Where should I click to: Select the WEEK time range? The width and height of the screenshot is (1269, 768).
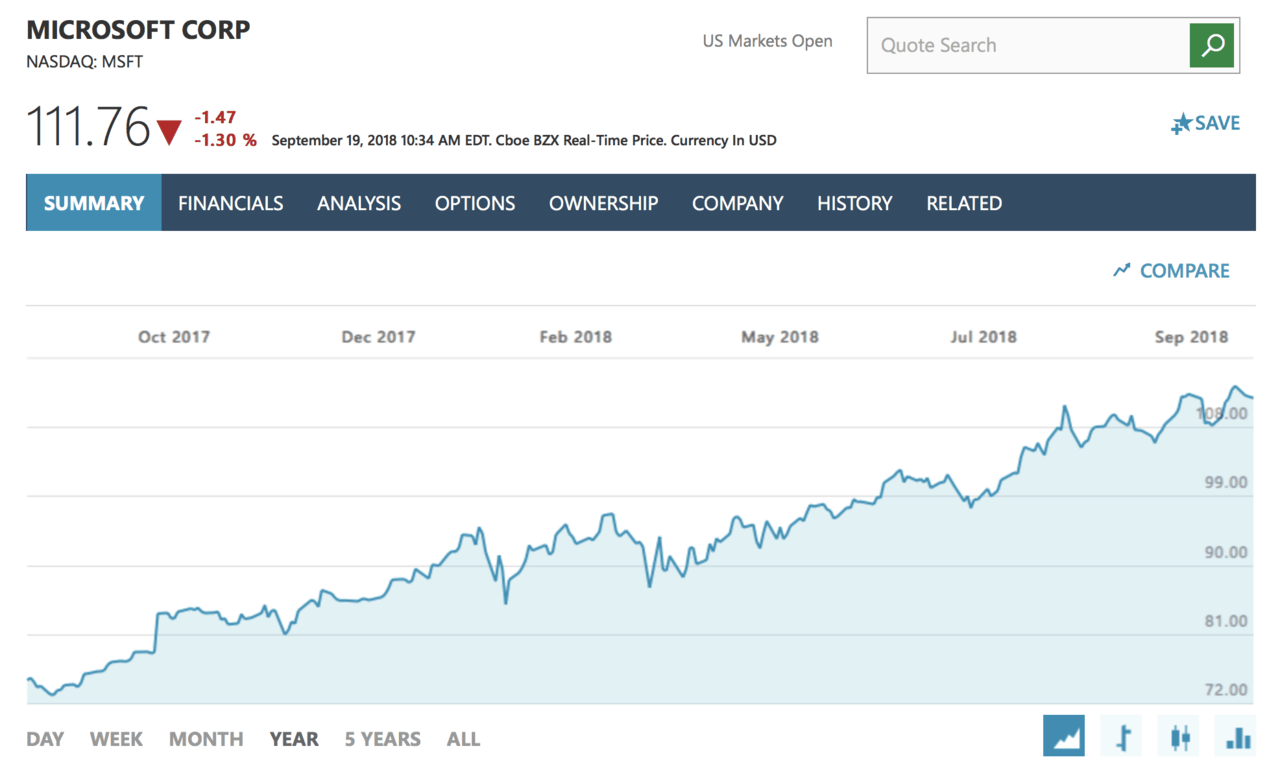point(116,738)
